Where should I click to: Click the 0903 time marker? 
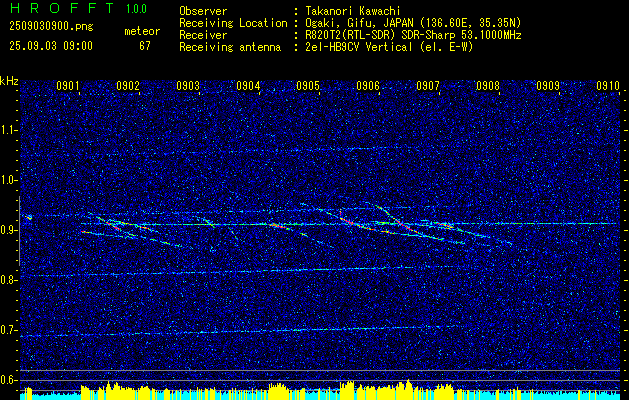click(x=188, y=86)
